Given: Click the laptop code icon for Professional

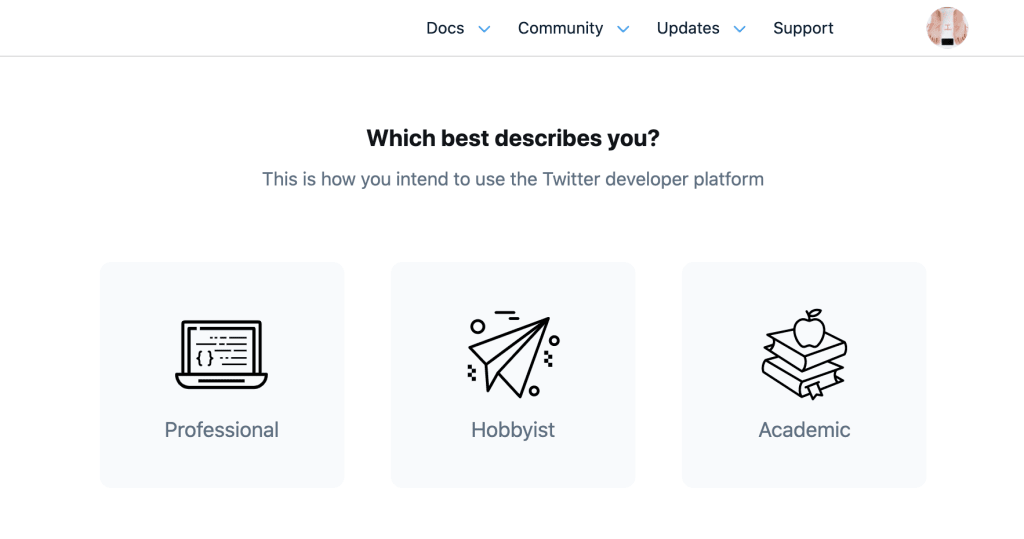Looking at the screenshot, I should [x=221, y=354].
